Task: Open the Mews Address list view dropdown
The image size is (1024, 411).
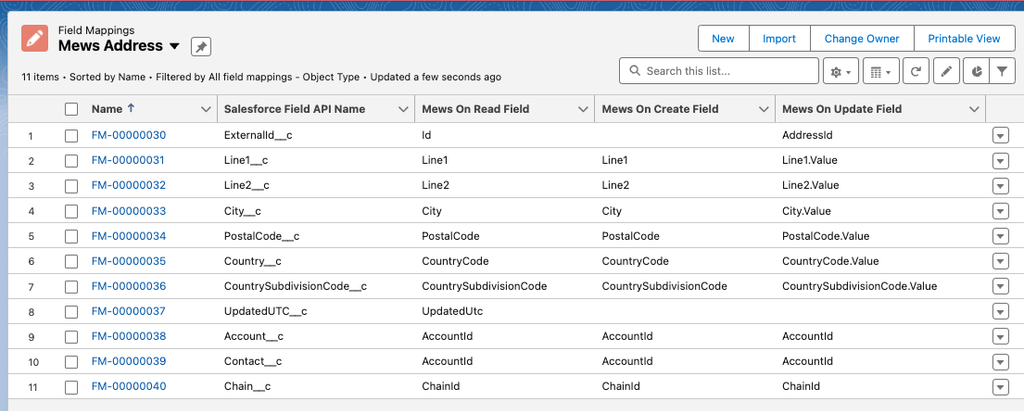Action: coord(174,46)
